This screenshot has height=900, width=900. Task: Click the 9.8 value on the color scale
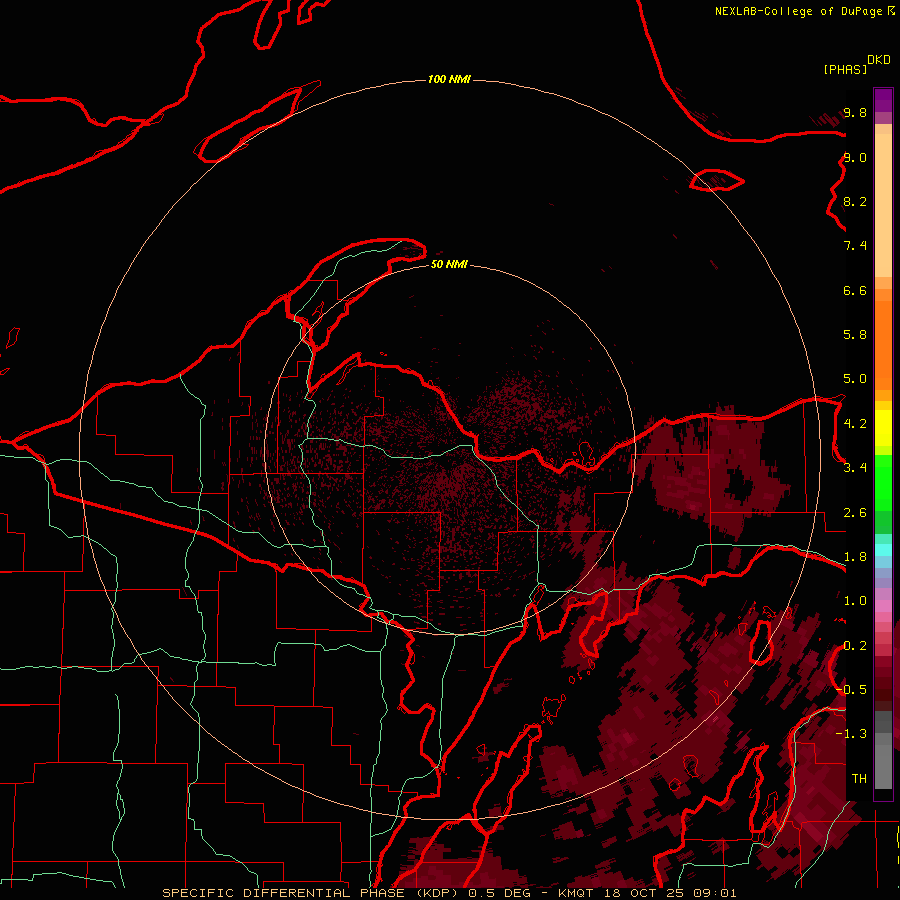[x=855, y=112]
